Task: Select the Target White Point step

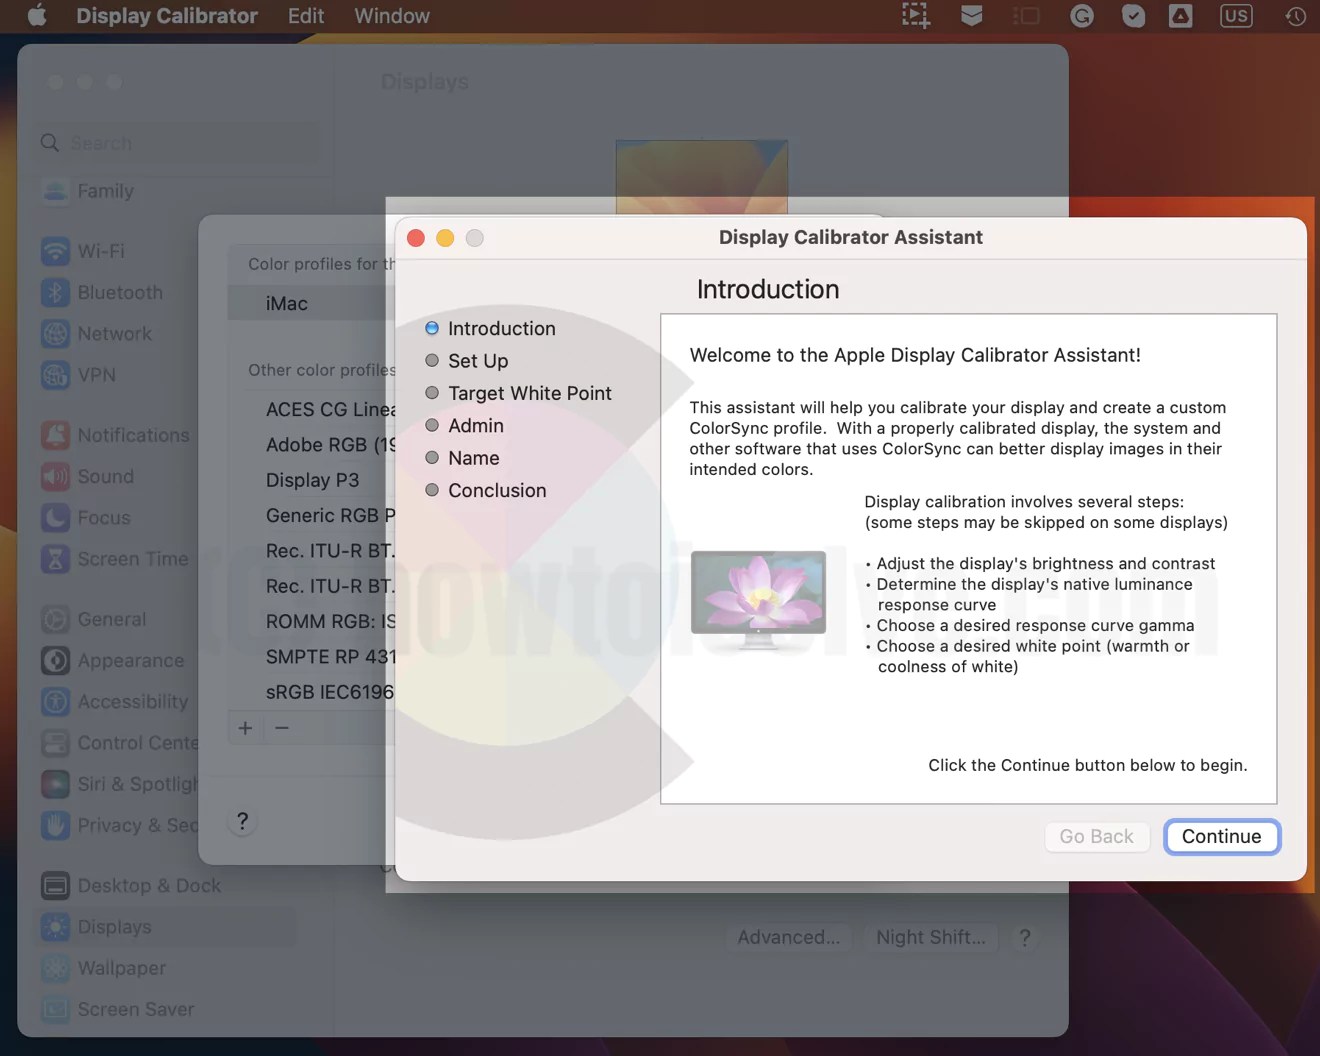Action: 529,393
